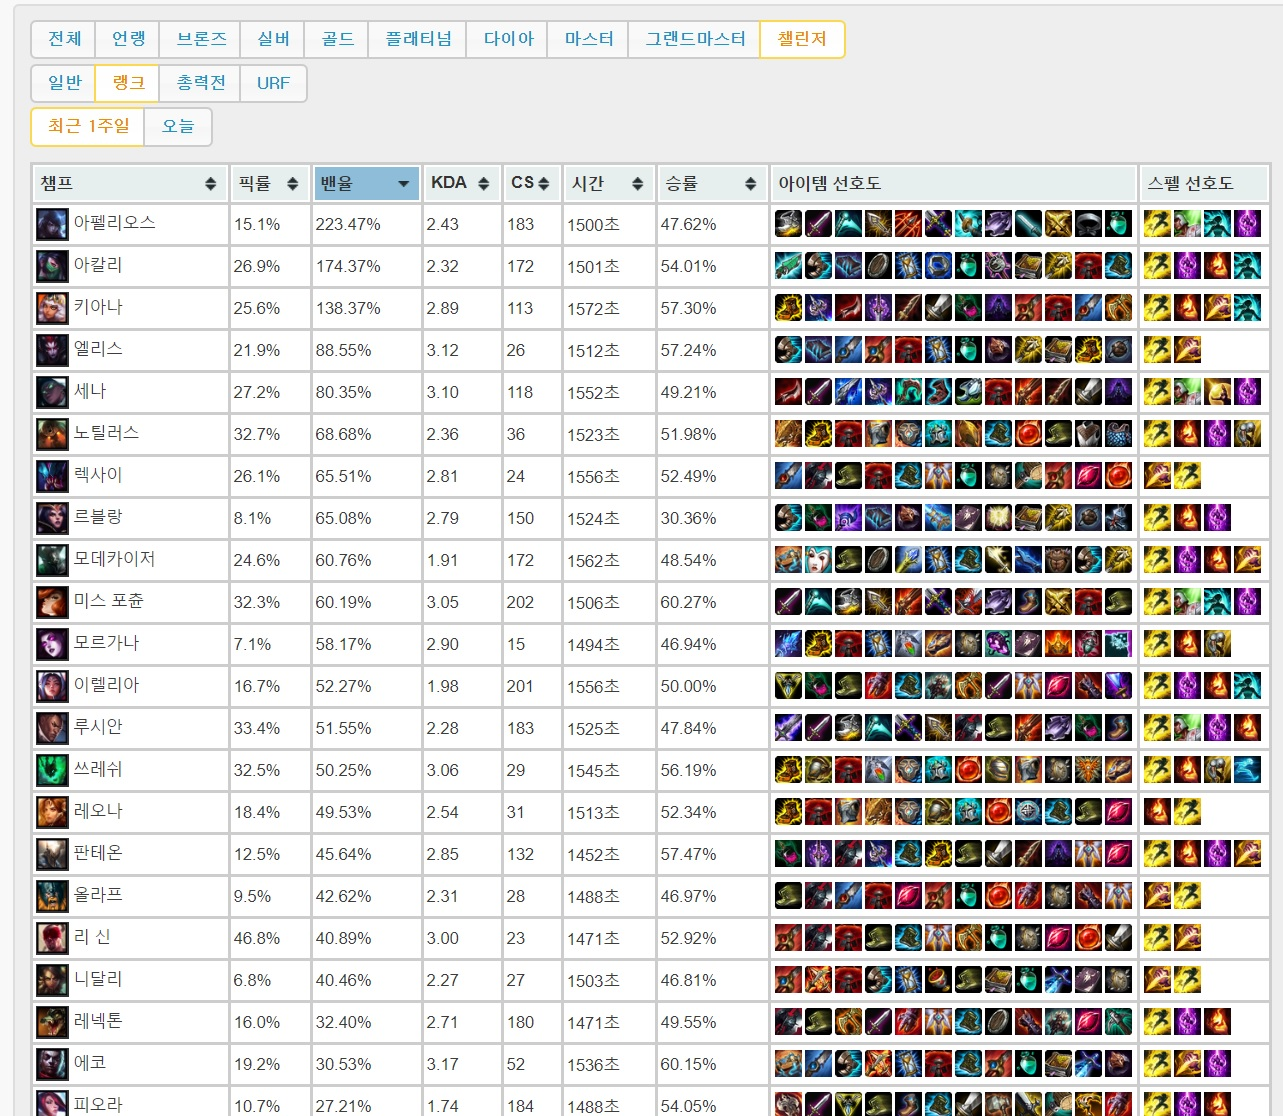Click first item icon in Lee Sin row
Screen dimensions: 1283x1116
click(788, 938)
